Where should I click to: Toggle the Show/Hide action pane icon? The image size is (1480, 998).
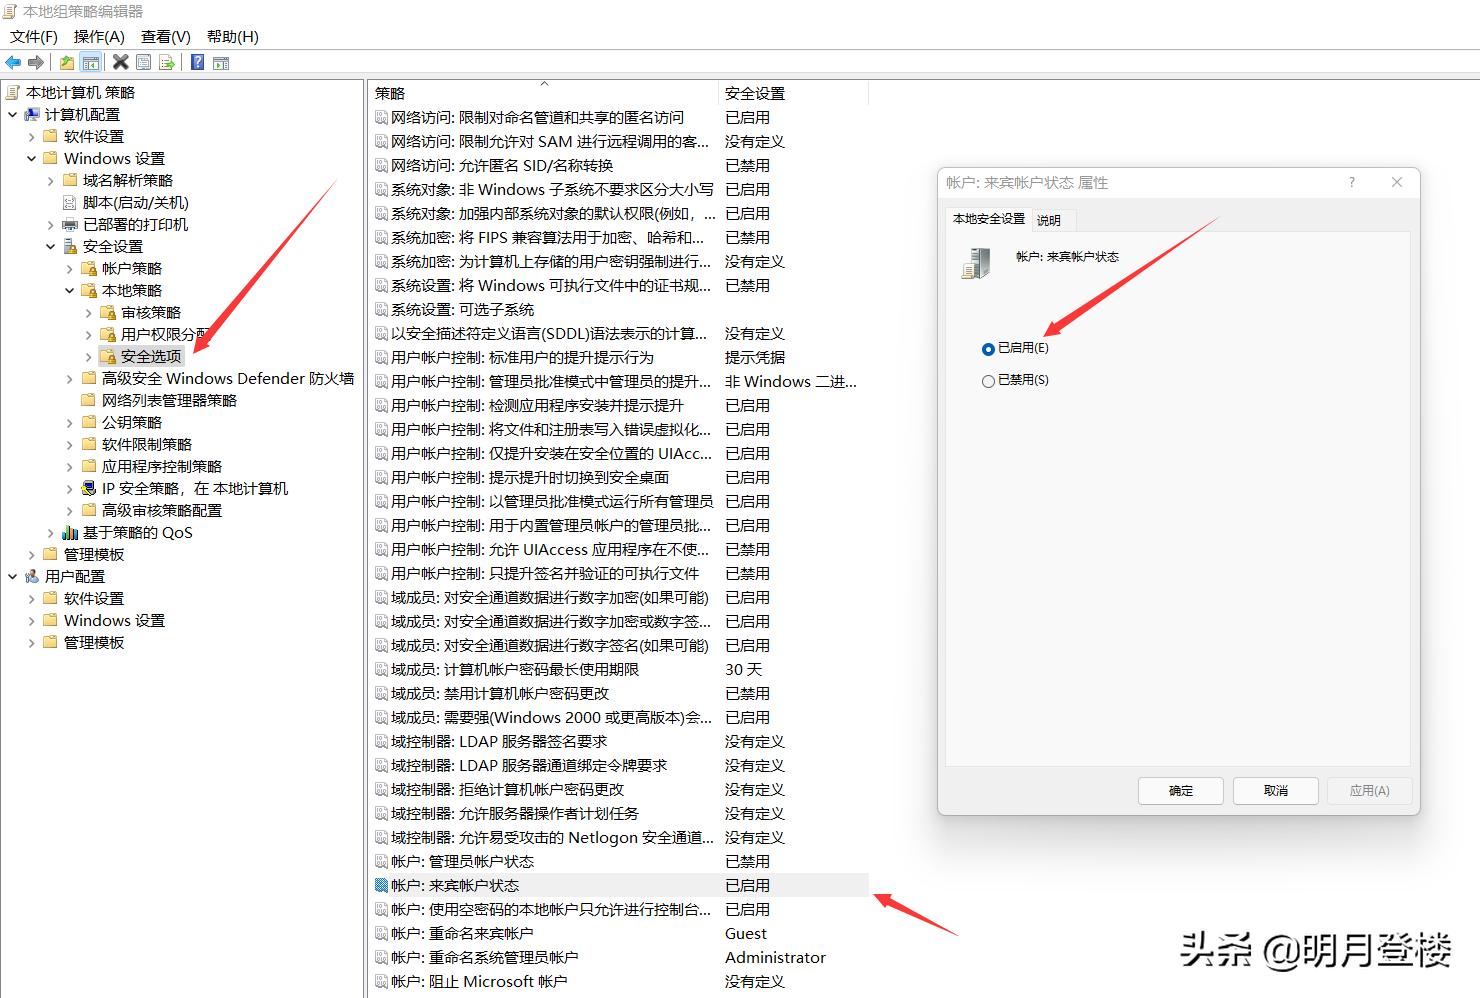click(221, 62)
